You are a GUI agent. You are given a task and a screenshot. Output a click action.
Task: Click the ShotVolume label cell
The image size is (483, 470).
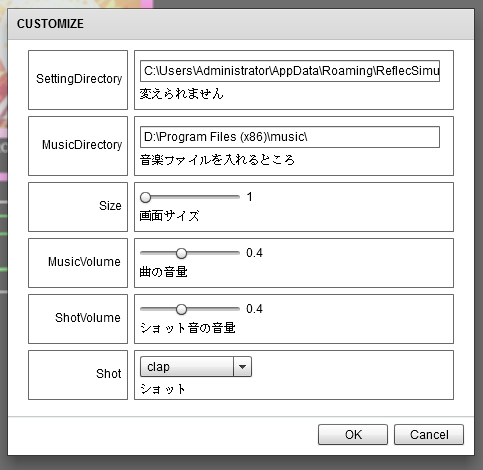[x=78, y=319]
